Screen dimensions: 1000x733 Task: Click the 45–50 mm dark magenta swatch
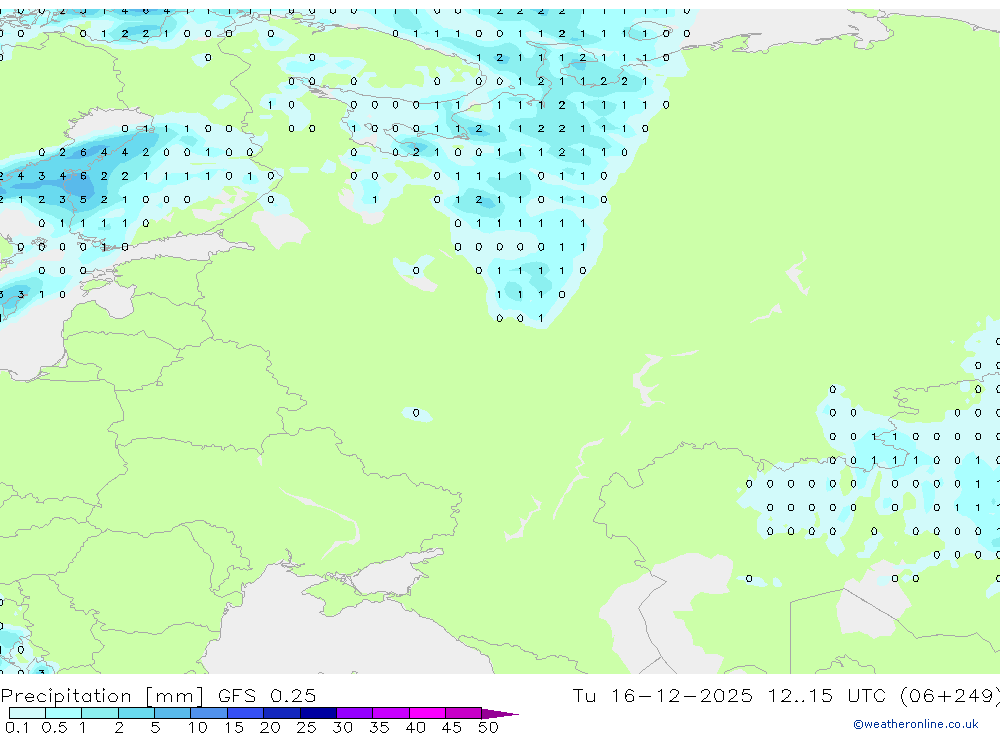point(463,713)
